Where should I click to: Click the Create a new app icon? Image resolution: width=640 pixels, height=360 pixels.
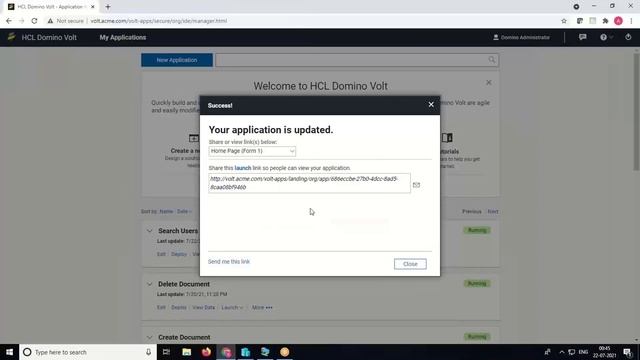194,138
